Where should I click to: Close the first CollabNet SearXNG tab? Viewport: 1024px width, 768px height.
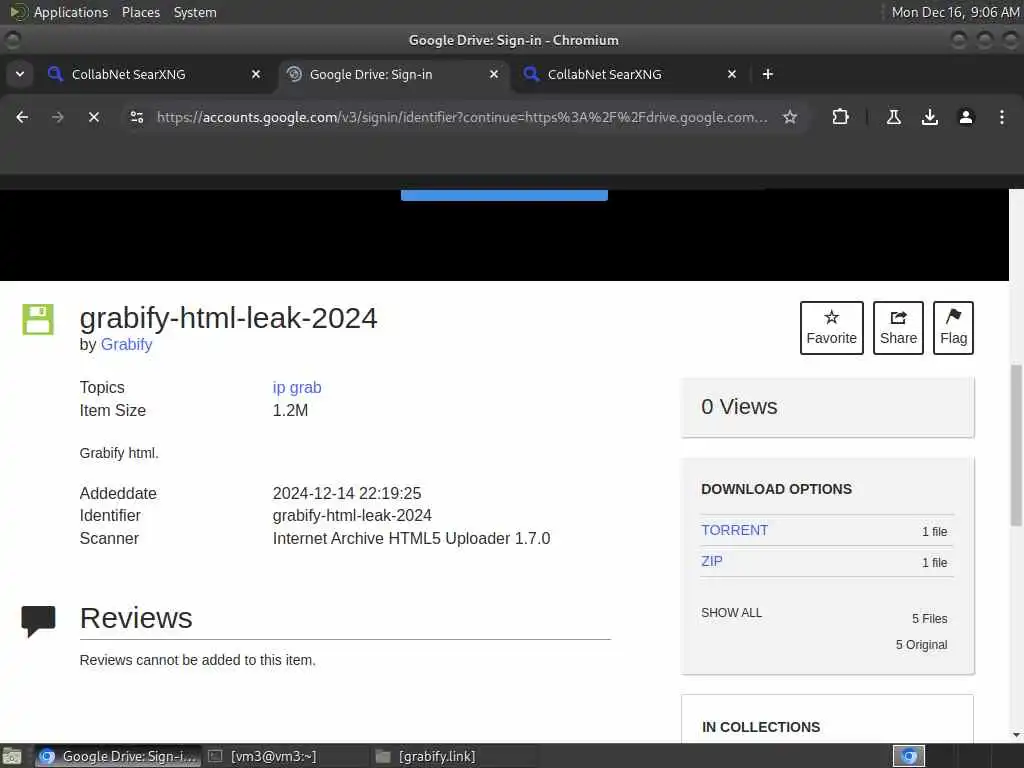pyautogui.click(x=256, y=74)
